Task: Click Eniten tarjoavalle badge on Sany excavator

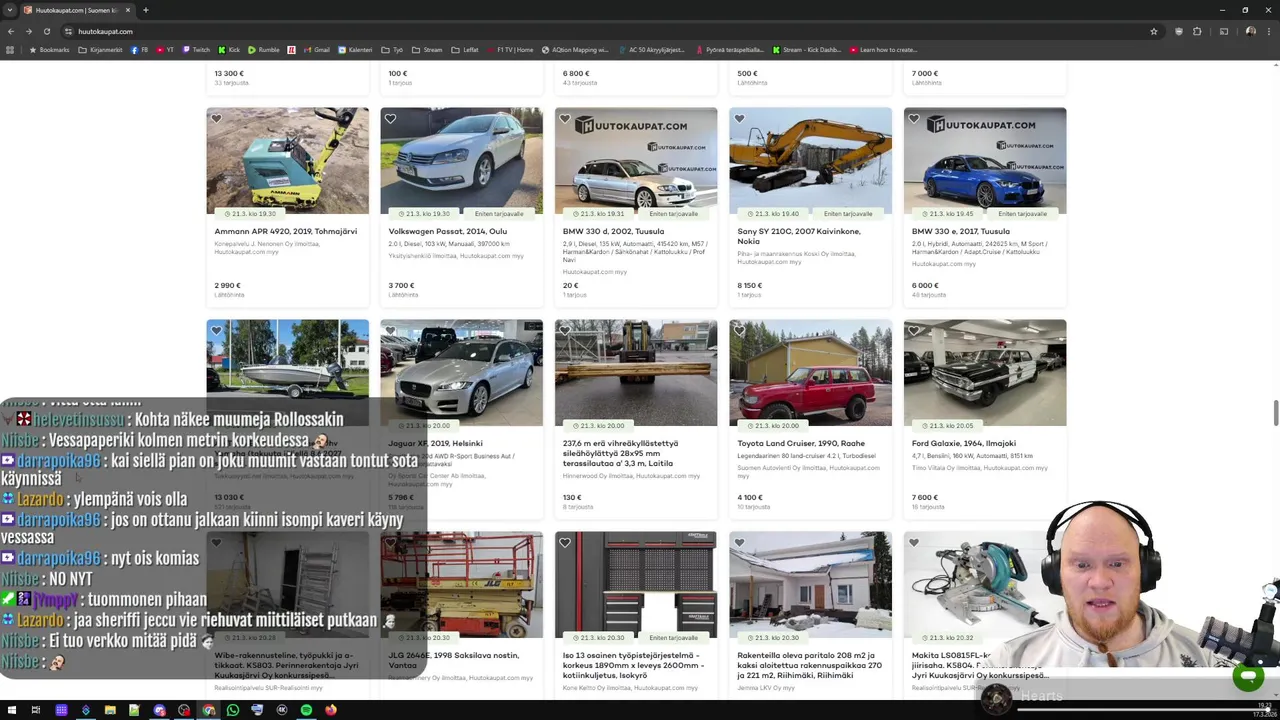Action: pyautogui.click(x=848, y=213)
